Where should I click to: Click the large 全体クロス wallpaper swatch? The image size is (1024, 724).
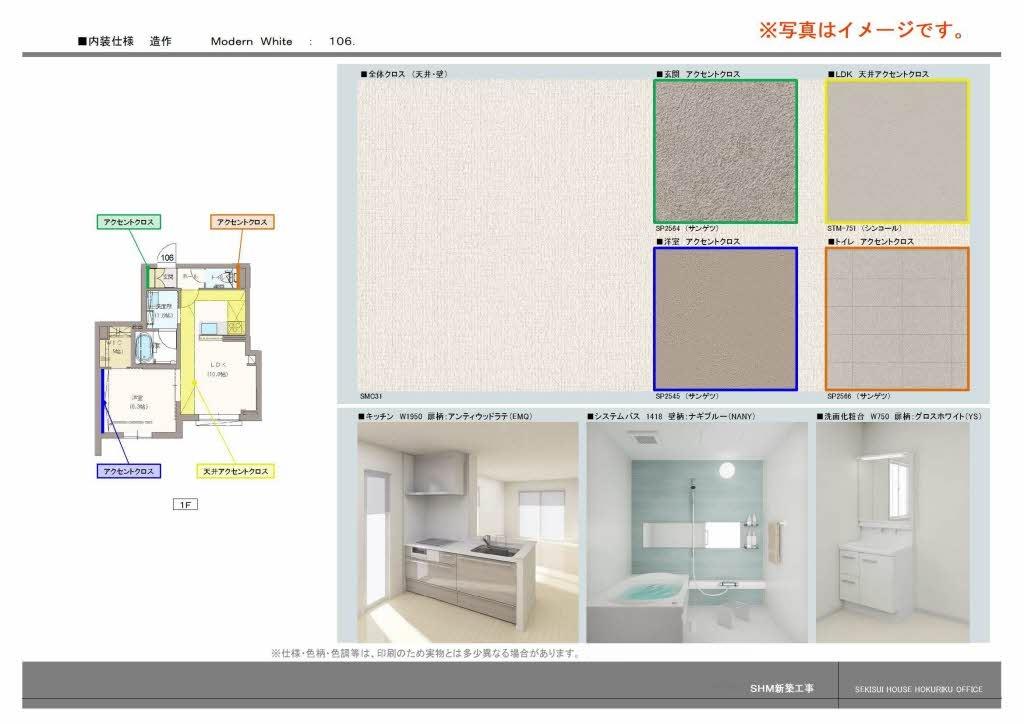click(505, 236)
